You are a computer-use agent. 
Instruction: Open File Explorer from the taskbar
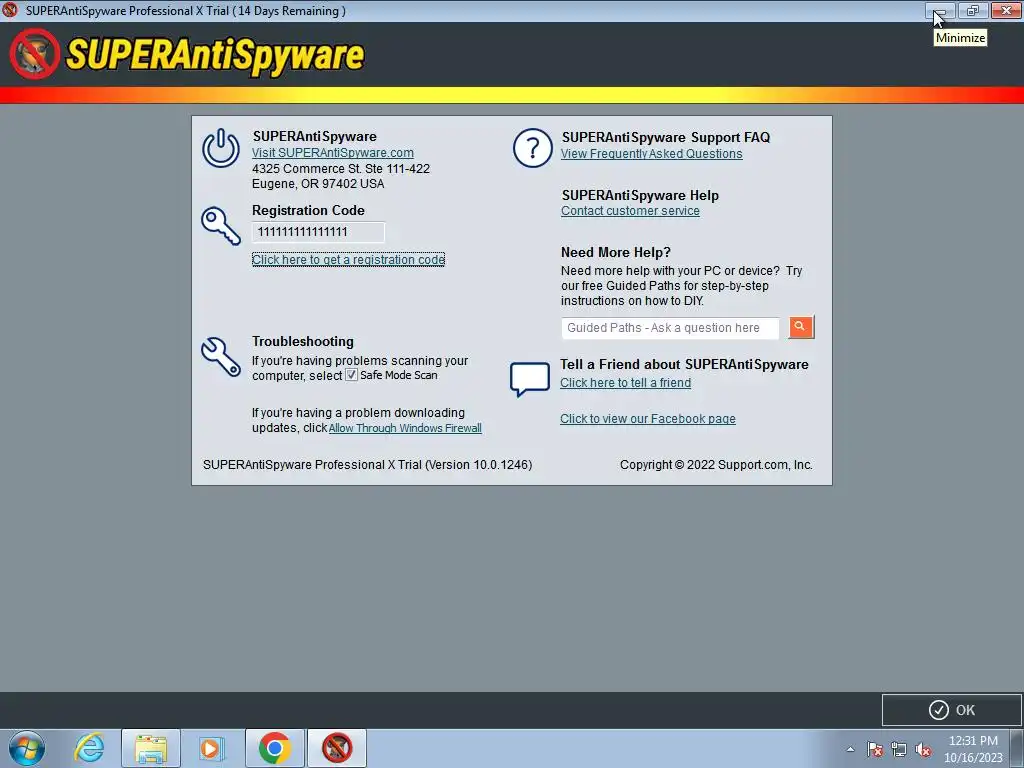pyautogui.click(x=151, y=748)
